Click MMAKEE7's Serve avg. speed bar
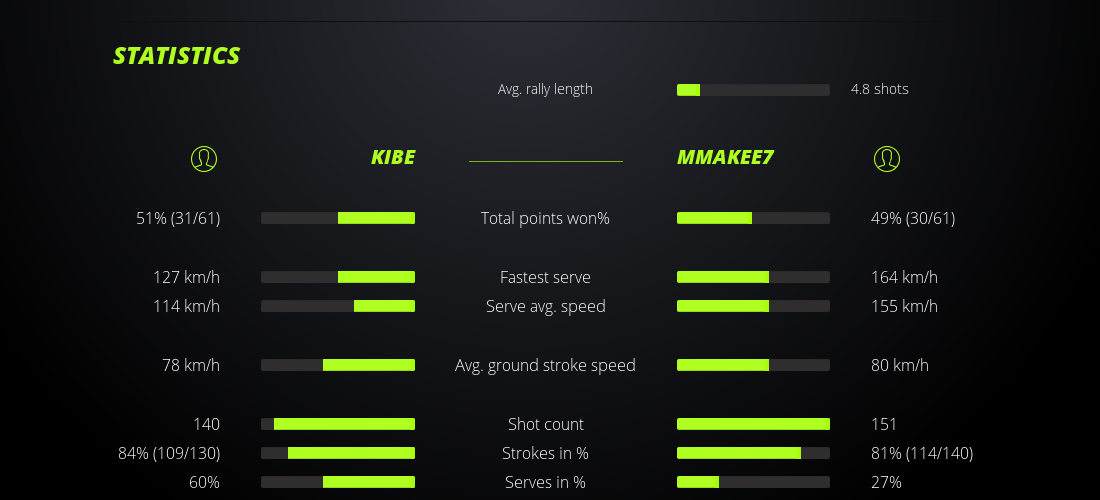 tap(753, 306)
